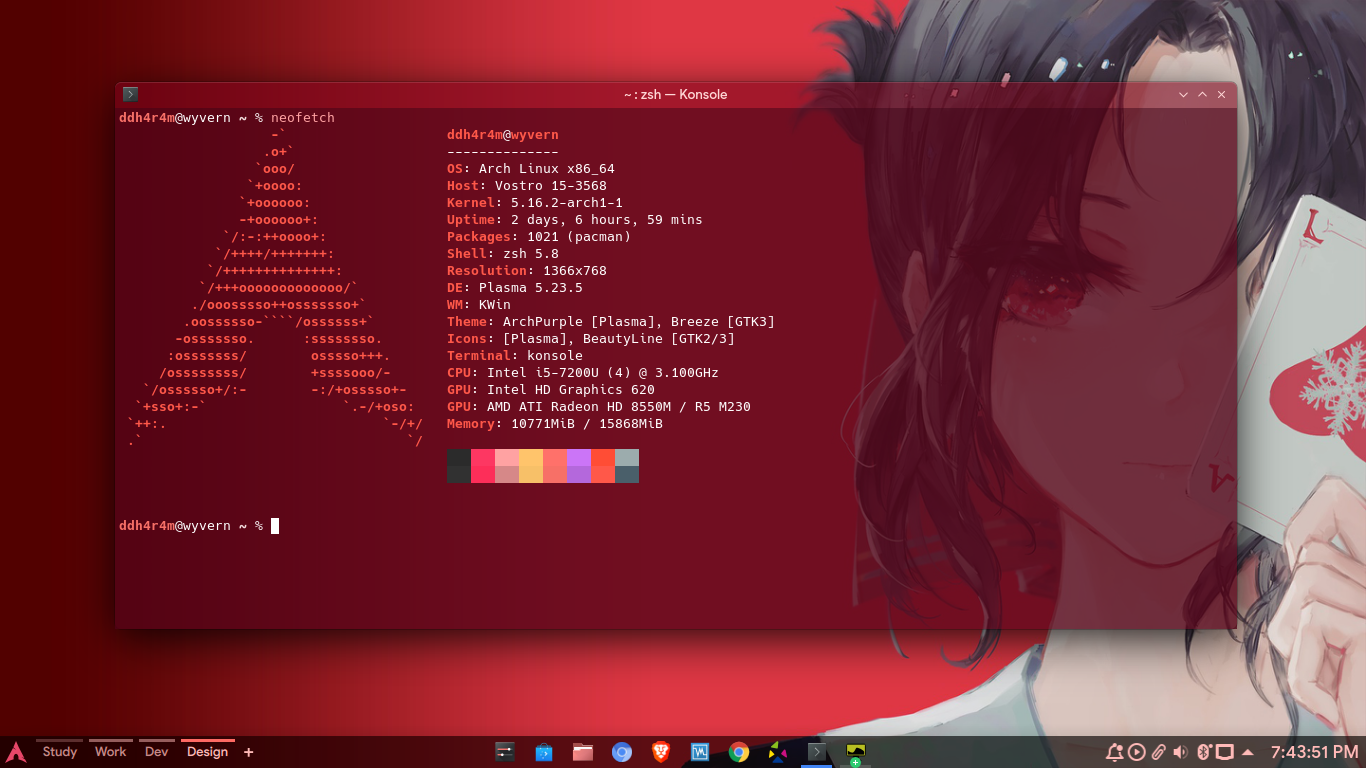Screen dimensions: 1366x768
Task: Expand hidden system tray icons
Action: [1247, 752]
